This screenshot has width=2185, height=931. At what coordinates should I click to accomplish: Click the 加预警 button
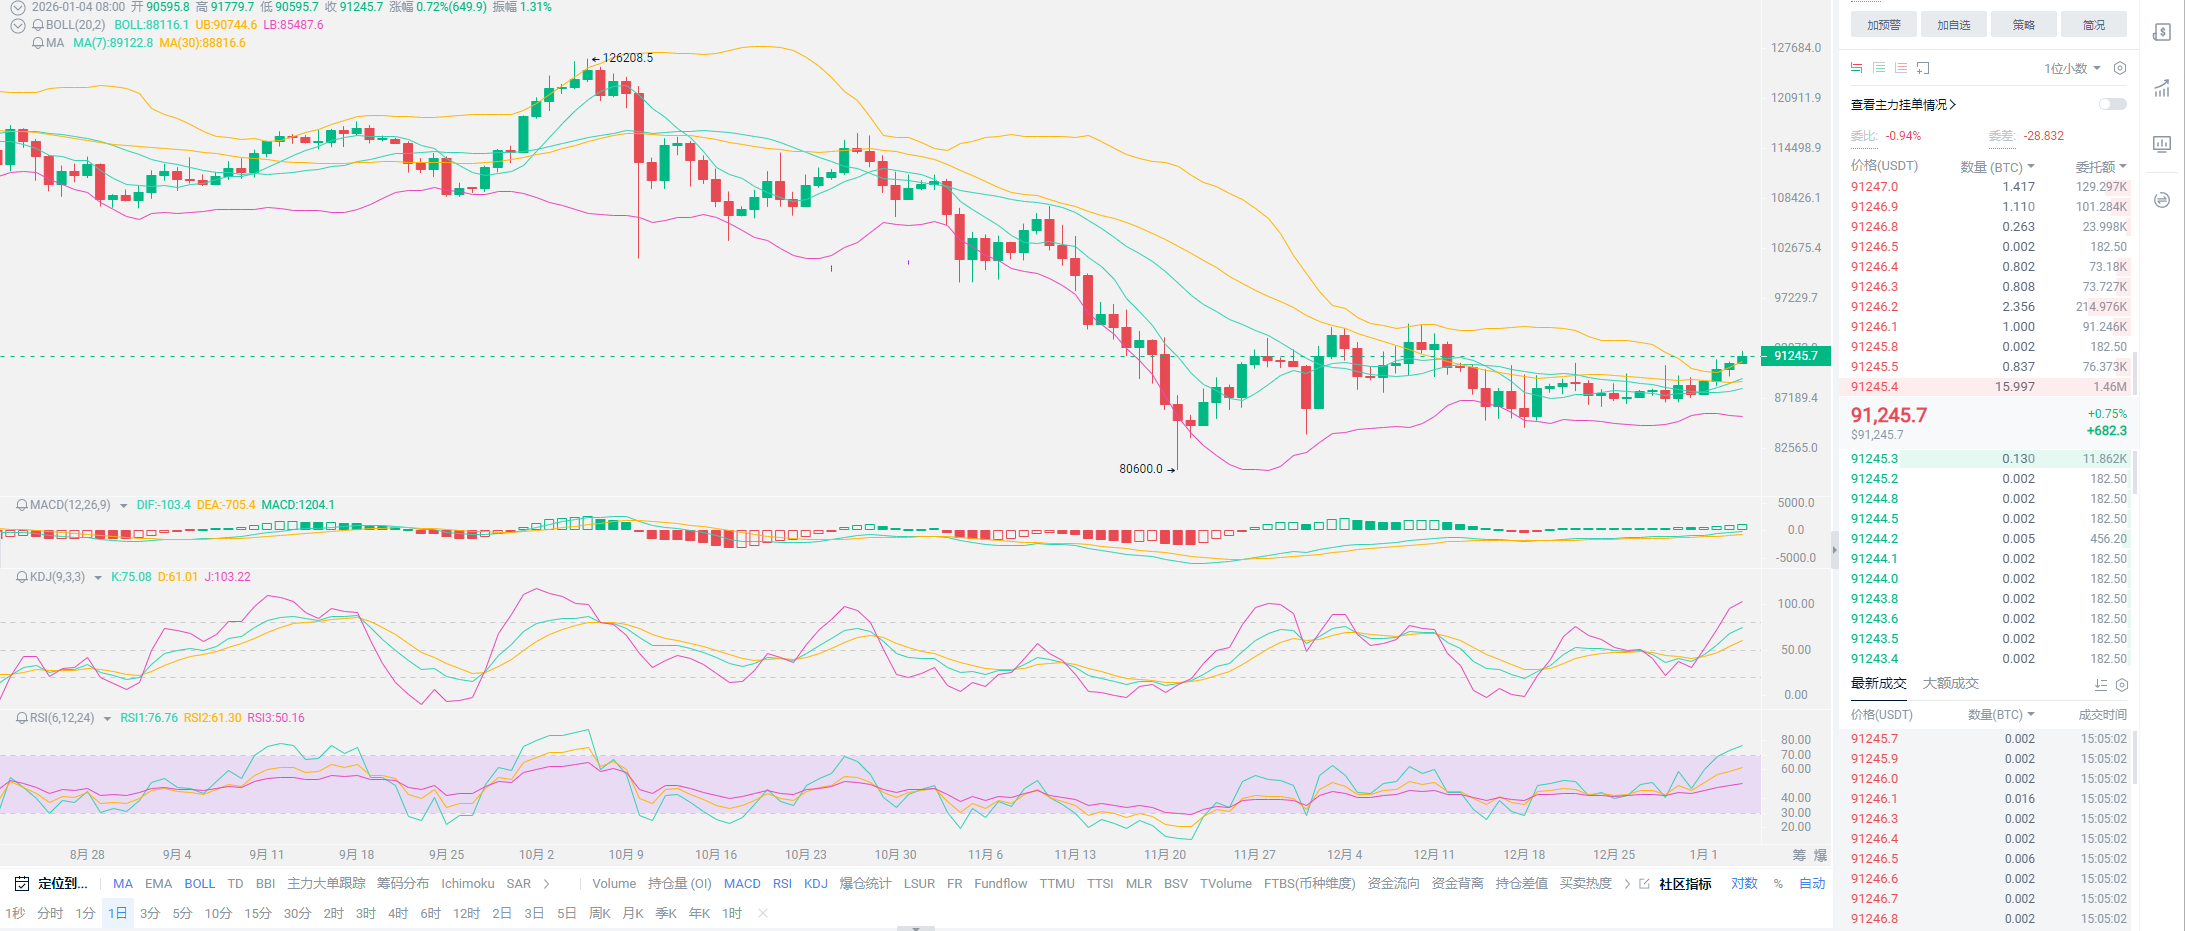[1883, 25]
